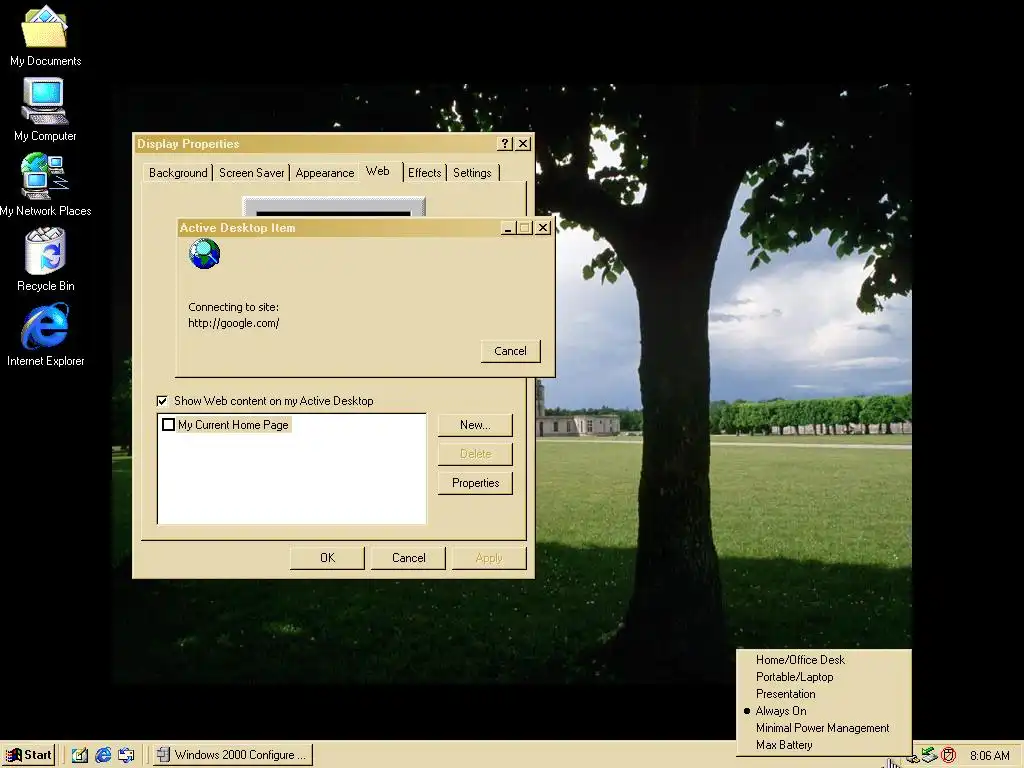1024x768 pixels.
Task: Click the network connection tray icon
Action: (x=929, y=756)
